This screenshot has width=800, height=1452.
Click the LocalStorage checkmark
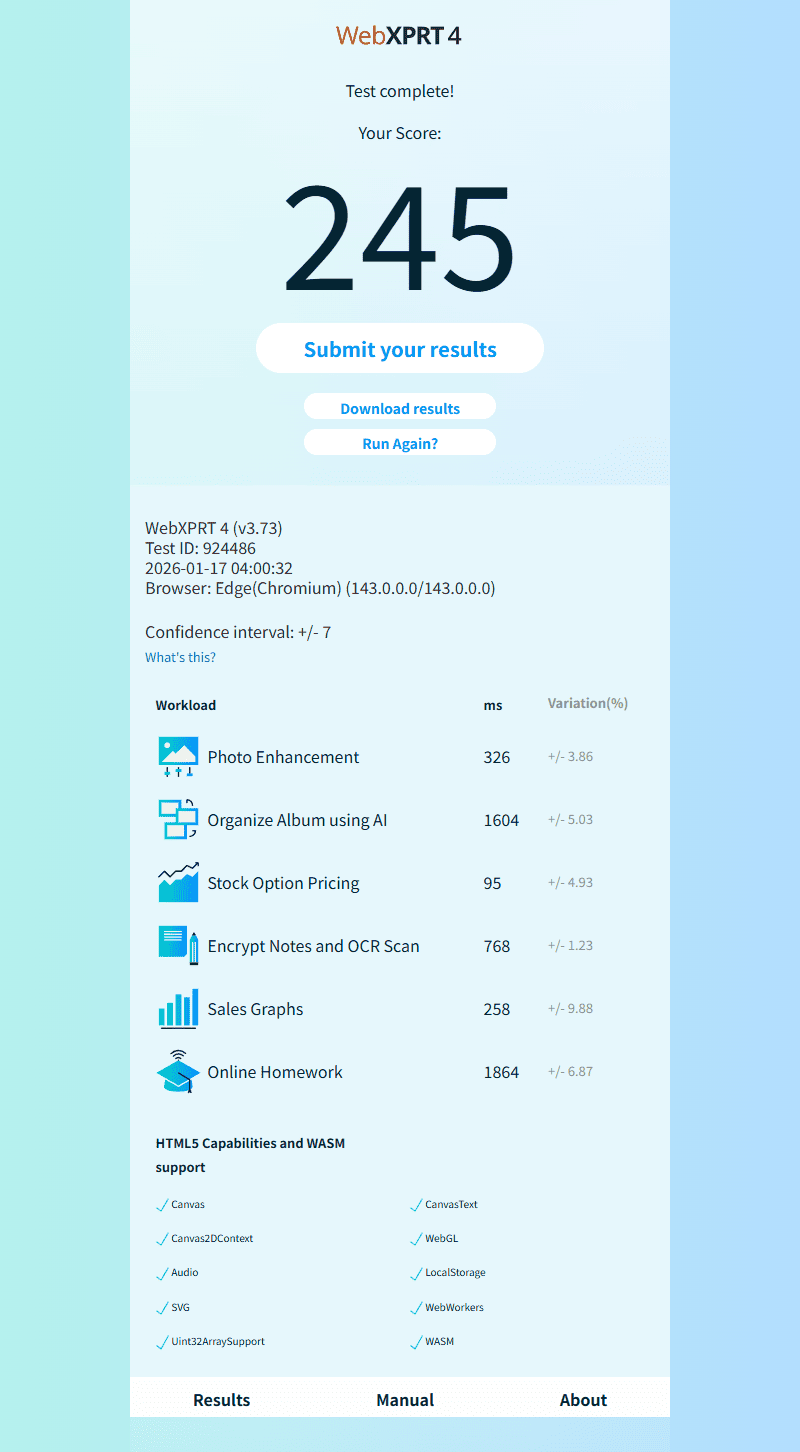point(416,1274)
